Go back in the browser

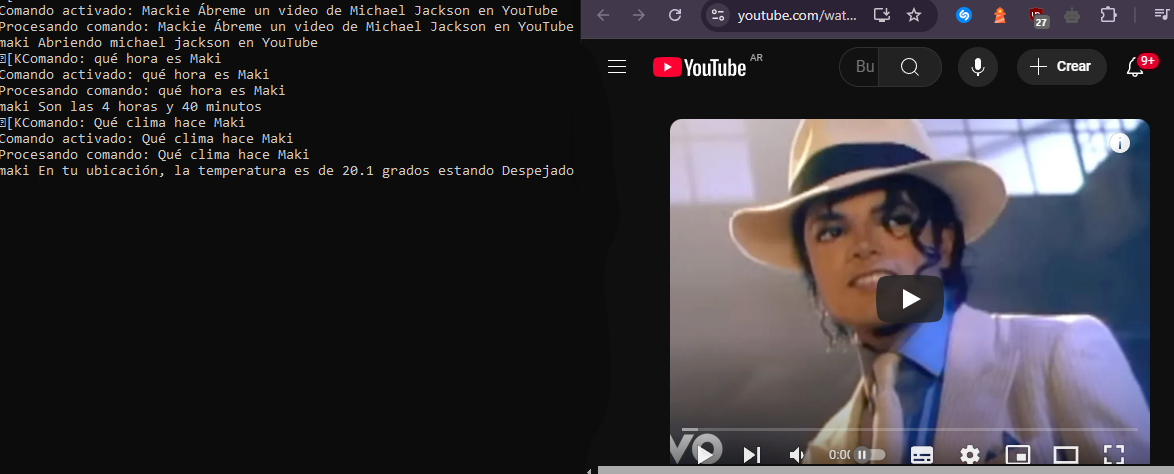(603, 15)
